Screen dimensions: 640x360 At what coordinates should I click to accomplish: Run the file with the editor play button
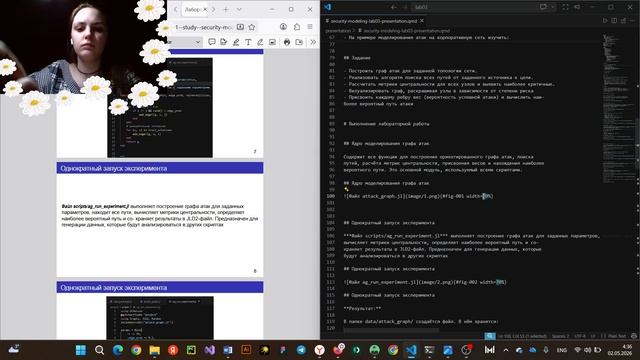[x=605, y=20]
